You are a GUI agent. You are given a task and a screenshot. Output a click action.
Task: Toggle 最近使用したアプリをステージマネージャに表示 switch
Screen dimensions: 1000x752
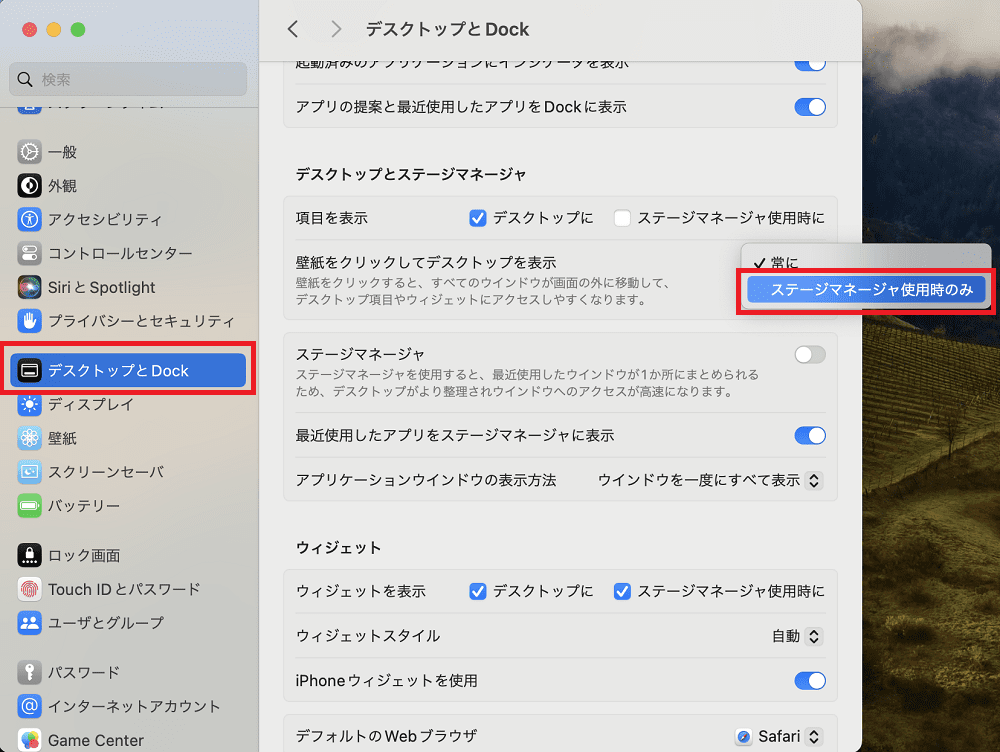pos(810,436)
